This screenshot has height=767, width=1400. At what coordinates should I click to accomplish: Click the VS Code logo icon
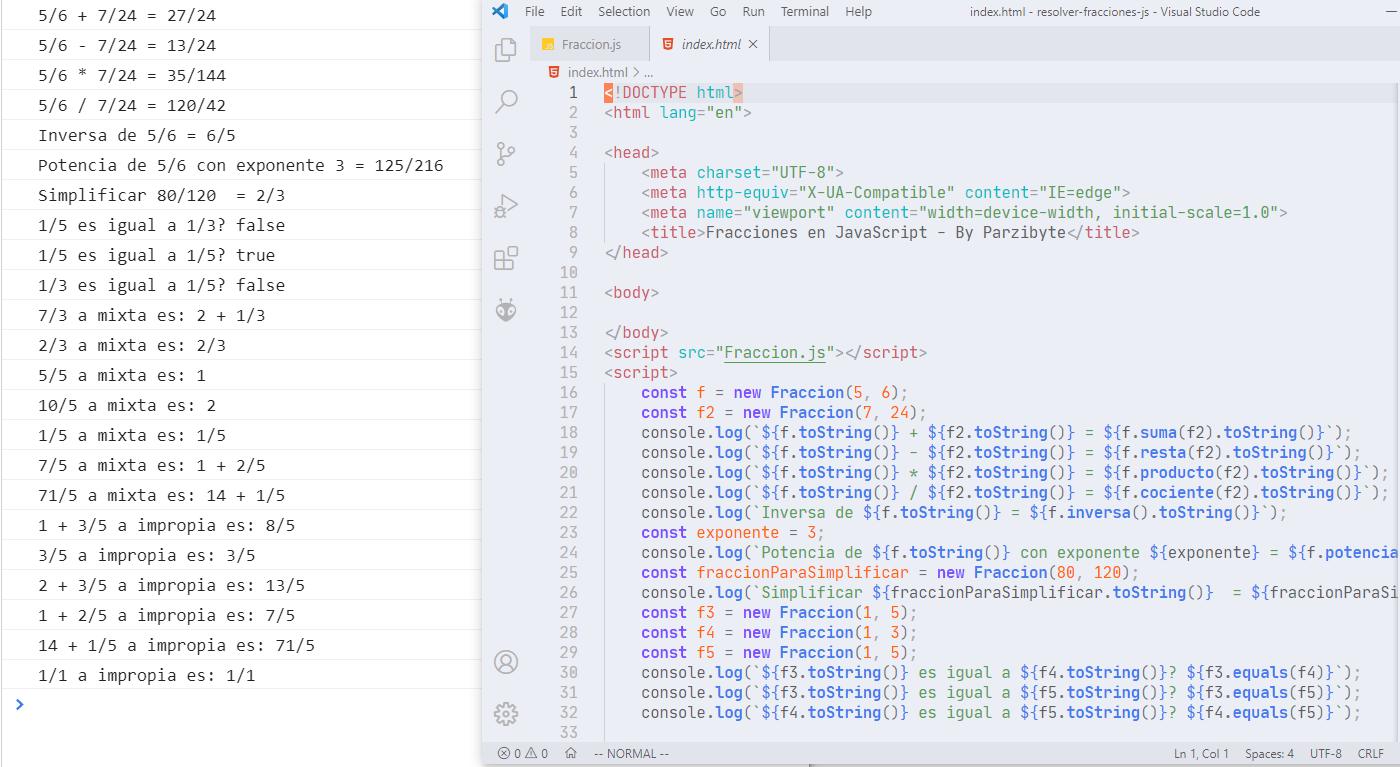coord(501,12)
